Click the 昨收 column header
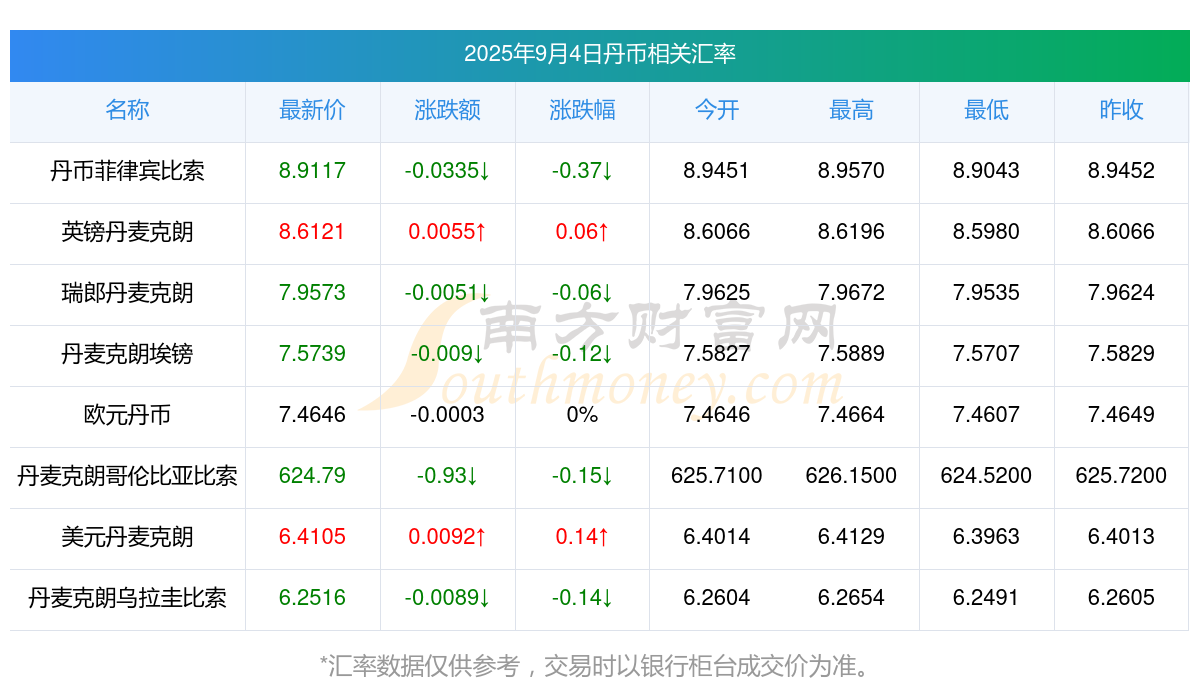 tap(1122, 110)
